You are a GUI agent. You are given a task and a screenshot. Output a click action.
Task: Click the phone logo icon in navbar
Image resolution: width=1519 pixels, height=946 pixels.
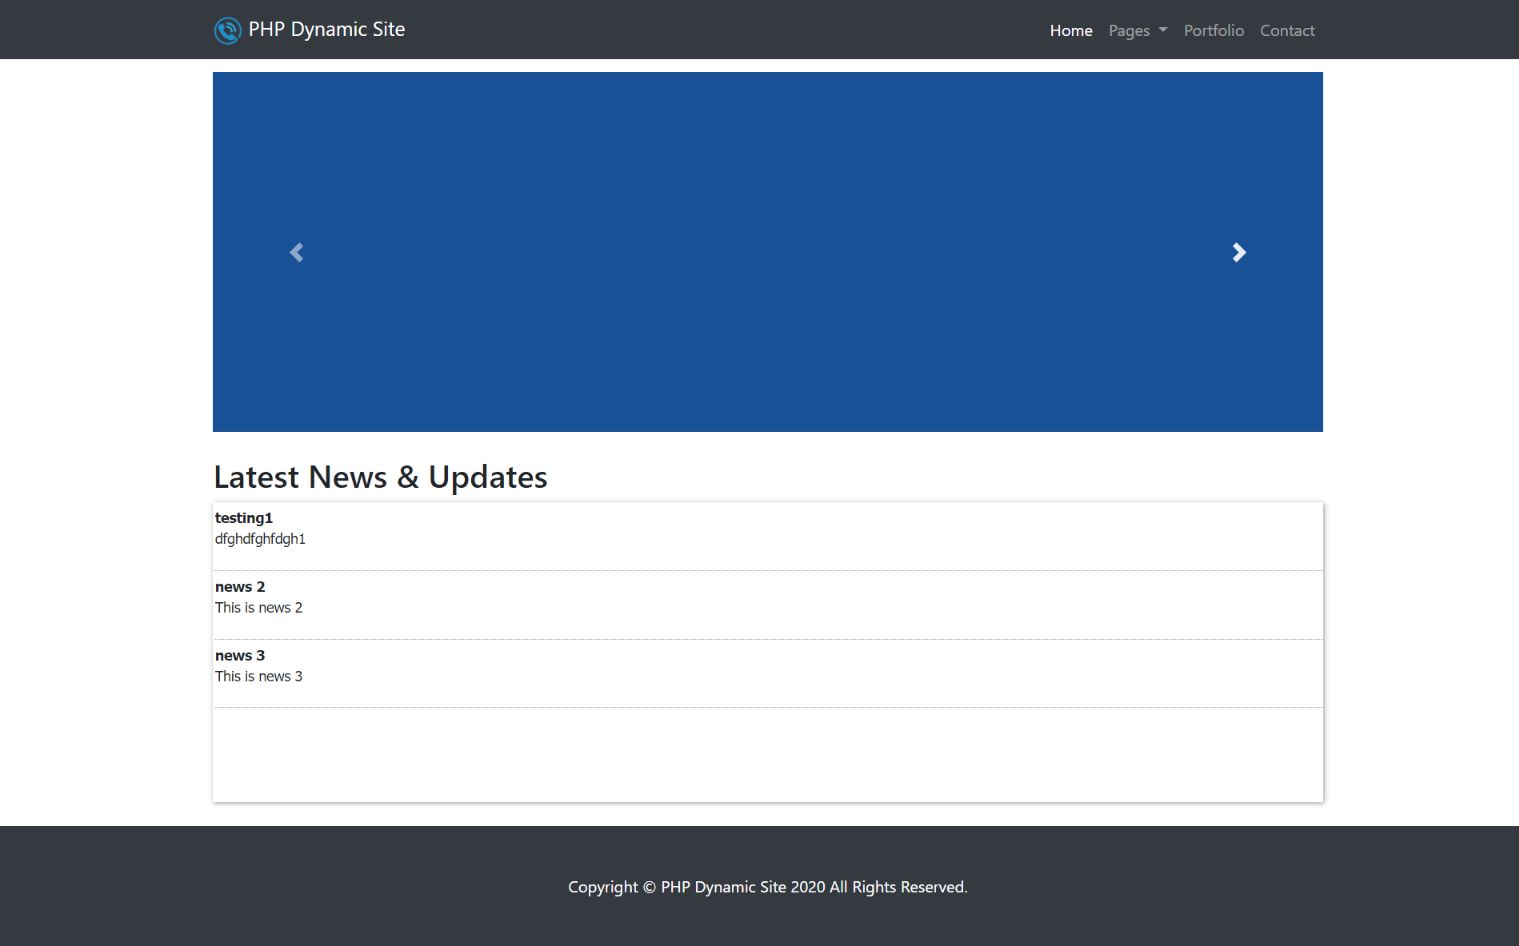click(x=227, y=30)
